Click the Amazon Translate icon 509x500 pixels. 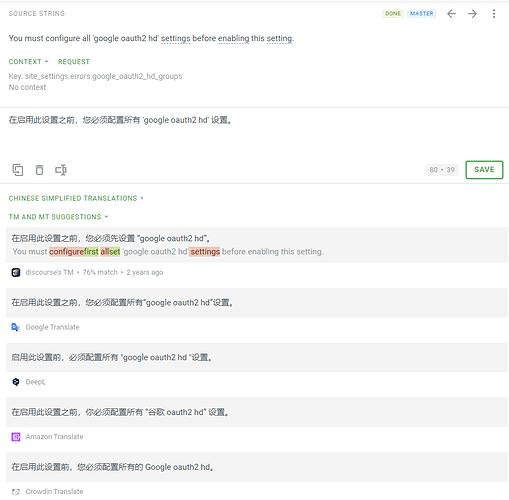tap(16, 437)
